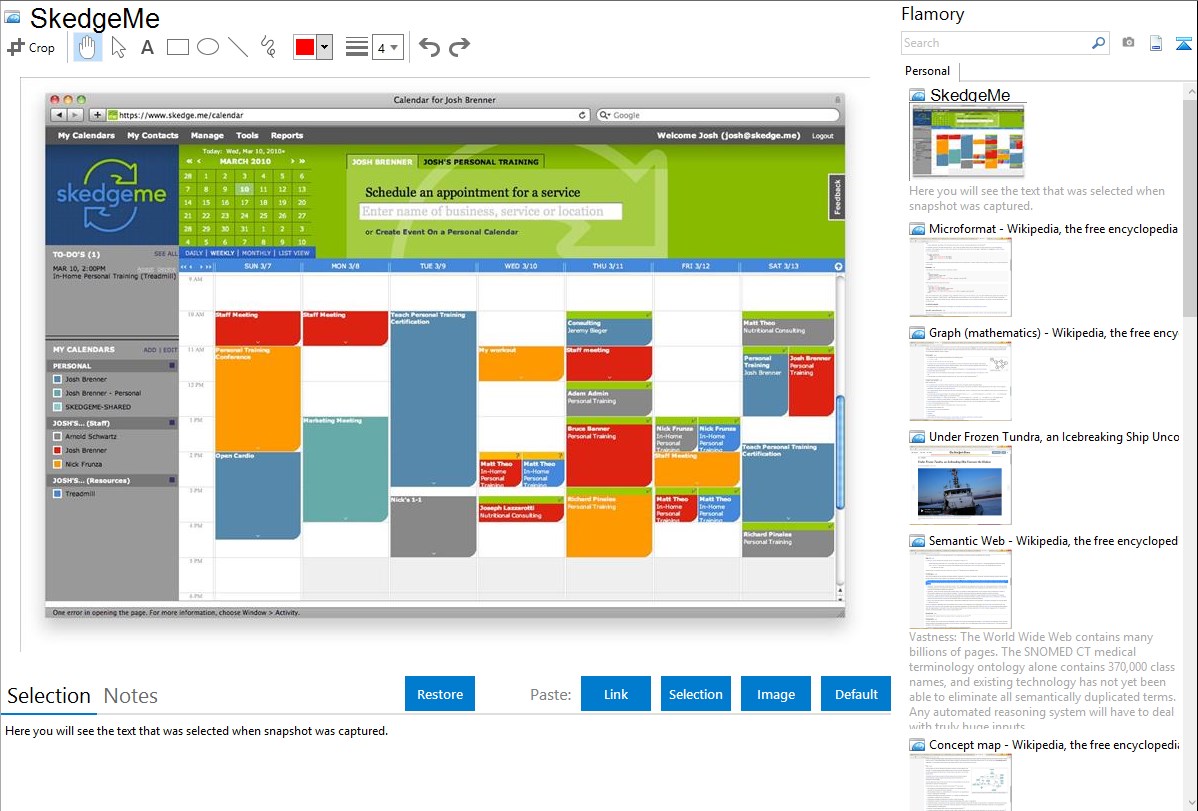Open the Reports menu
This screenshot has width=1198, height=811.
[287, 135]
